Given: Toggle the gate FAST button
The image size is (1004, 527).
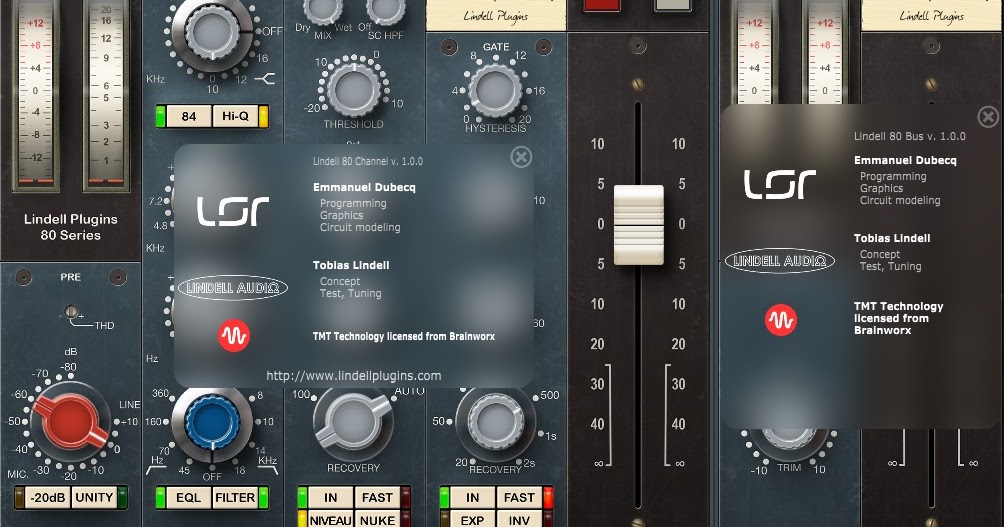Looking at the screenshot, I should pyautogui.click(x=519, y=498).
